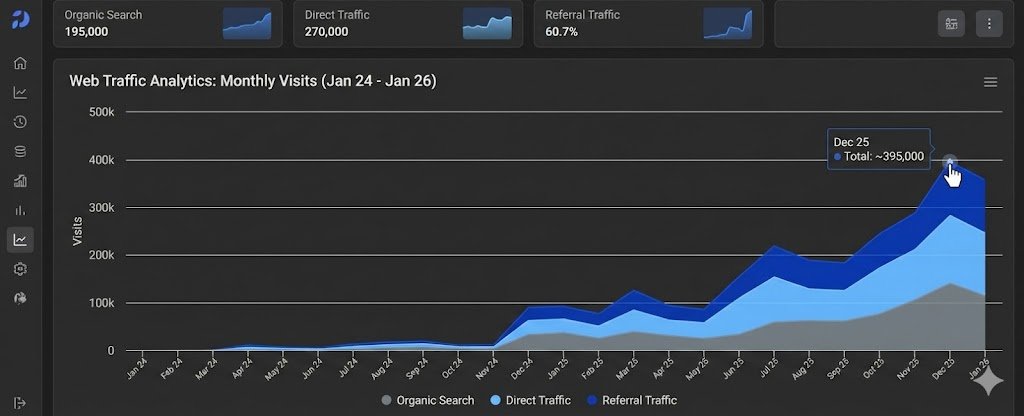Open the Organic Search summary card
The width and height of the screenshot is (1024, 416).
point(168,24)
